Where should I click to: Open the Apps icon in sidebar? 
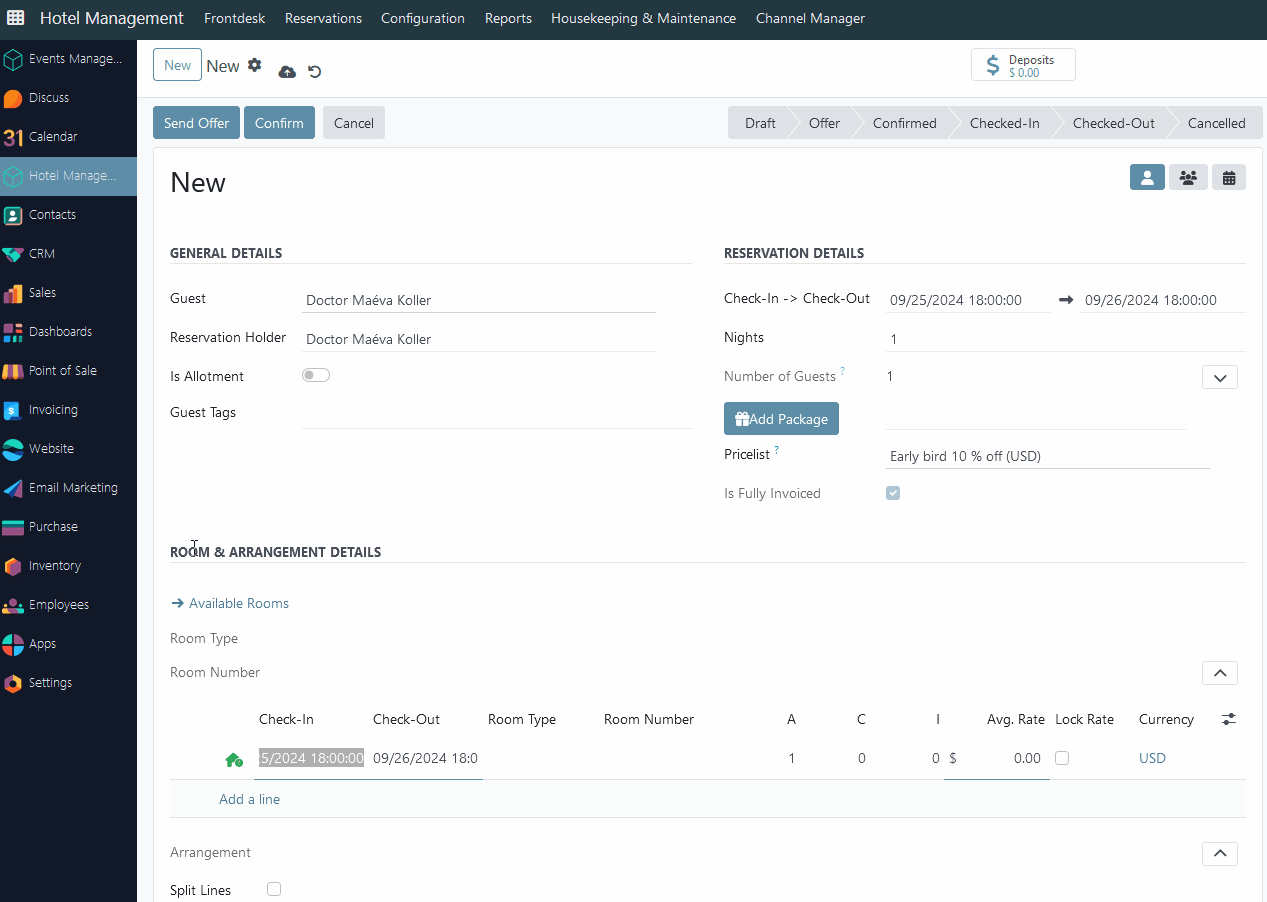(x=13, y=644)
